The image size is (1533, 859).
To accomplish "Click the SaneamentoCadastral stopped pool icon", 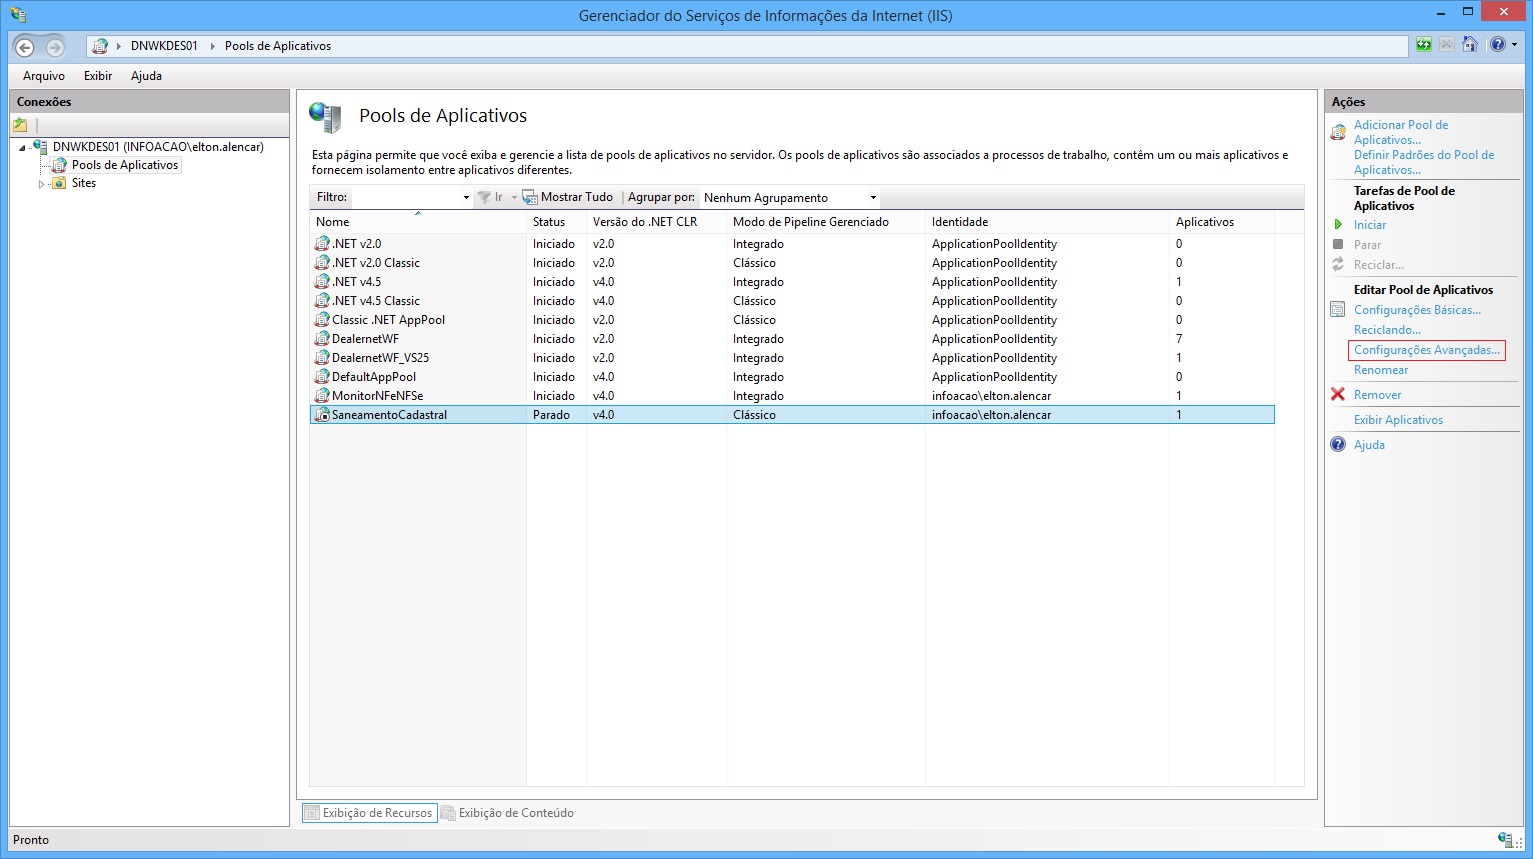I will point(322,414).
